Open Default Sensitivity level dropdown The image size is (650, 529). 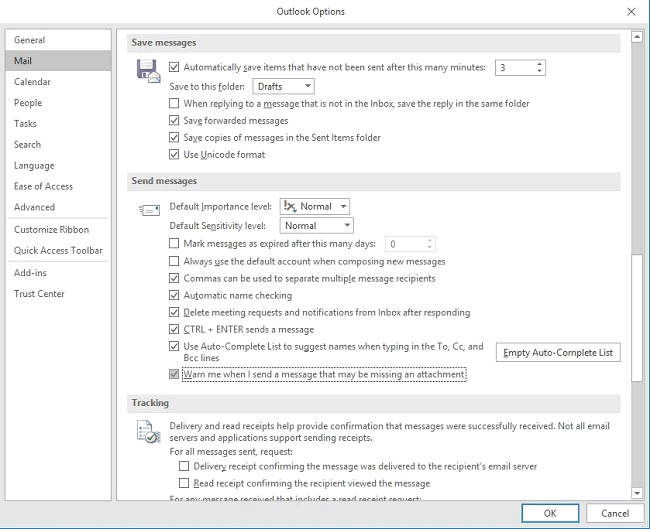pos(316,226)
